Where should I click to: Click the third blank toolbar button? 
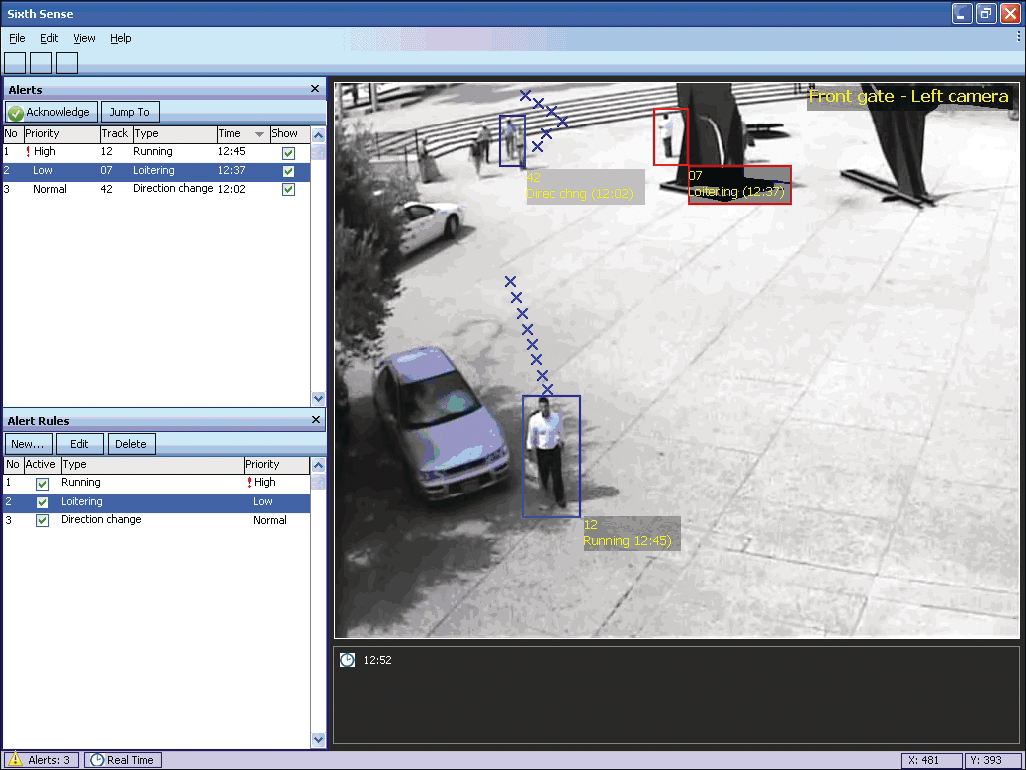click(67, 63)
